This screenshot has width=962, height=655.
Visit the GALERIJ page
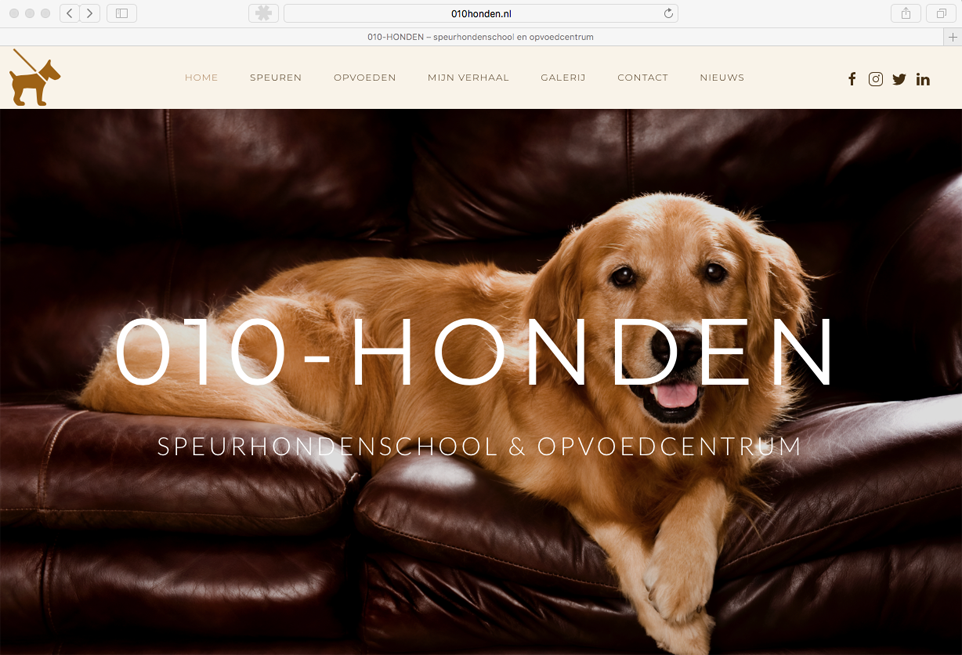click(563, 77)
